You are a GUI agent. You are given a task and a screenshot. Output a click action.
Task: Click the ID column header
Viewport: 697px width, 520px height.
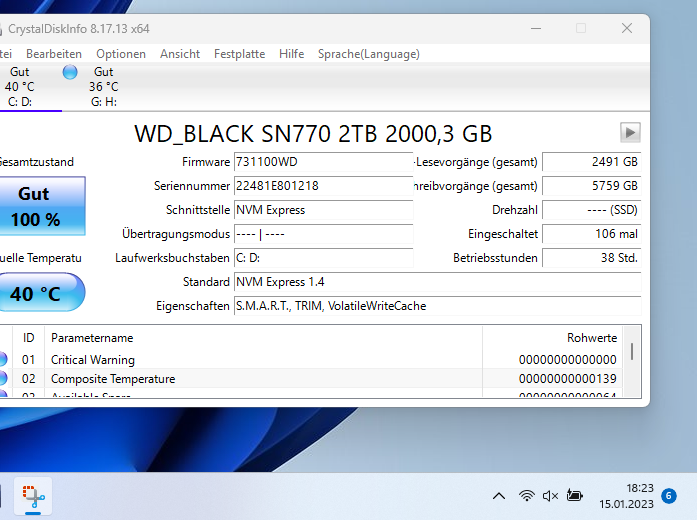tap(28, 338)
